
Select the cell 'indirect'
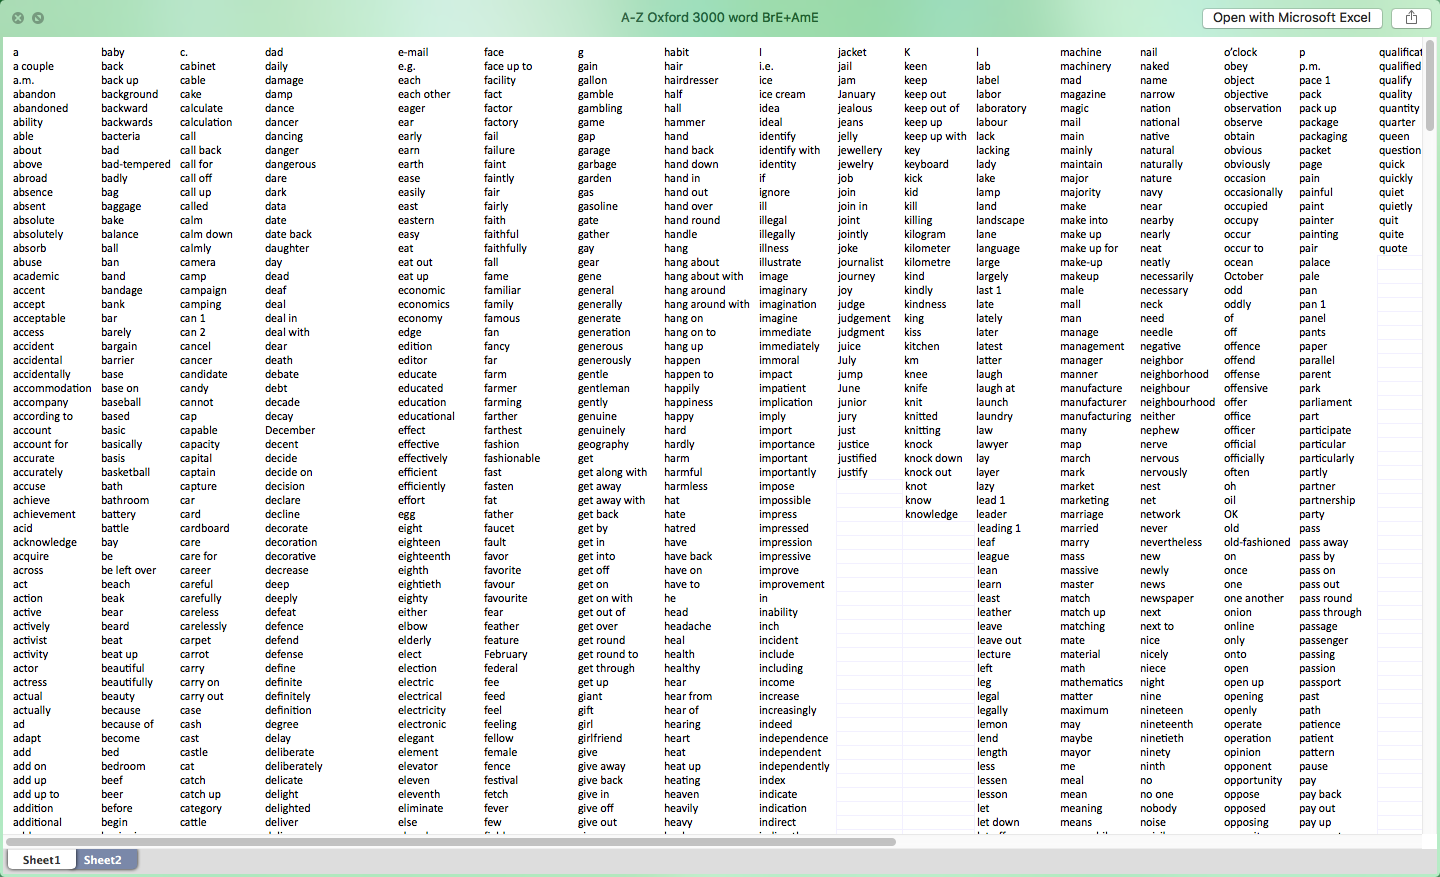(x=777, y=822)
